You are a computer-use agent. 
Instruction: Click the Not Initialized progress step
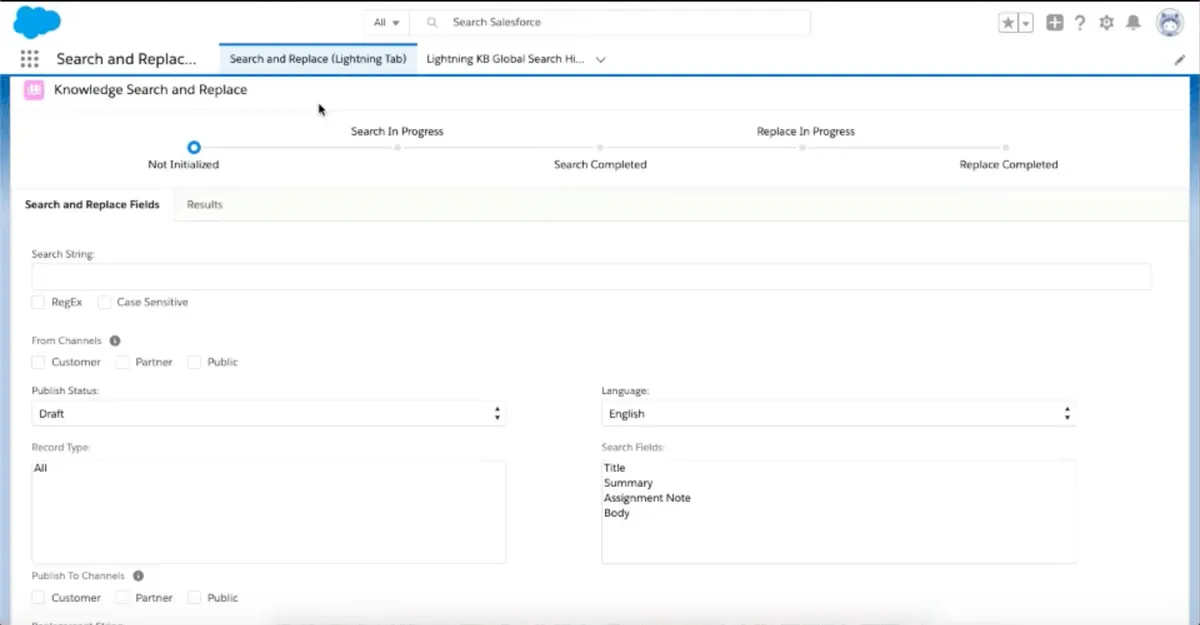point(194,147)
